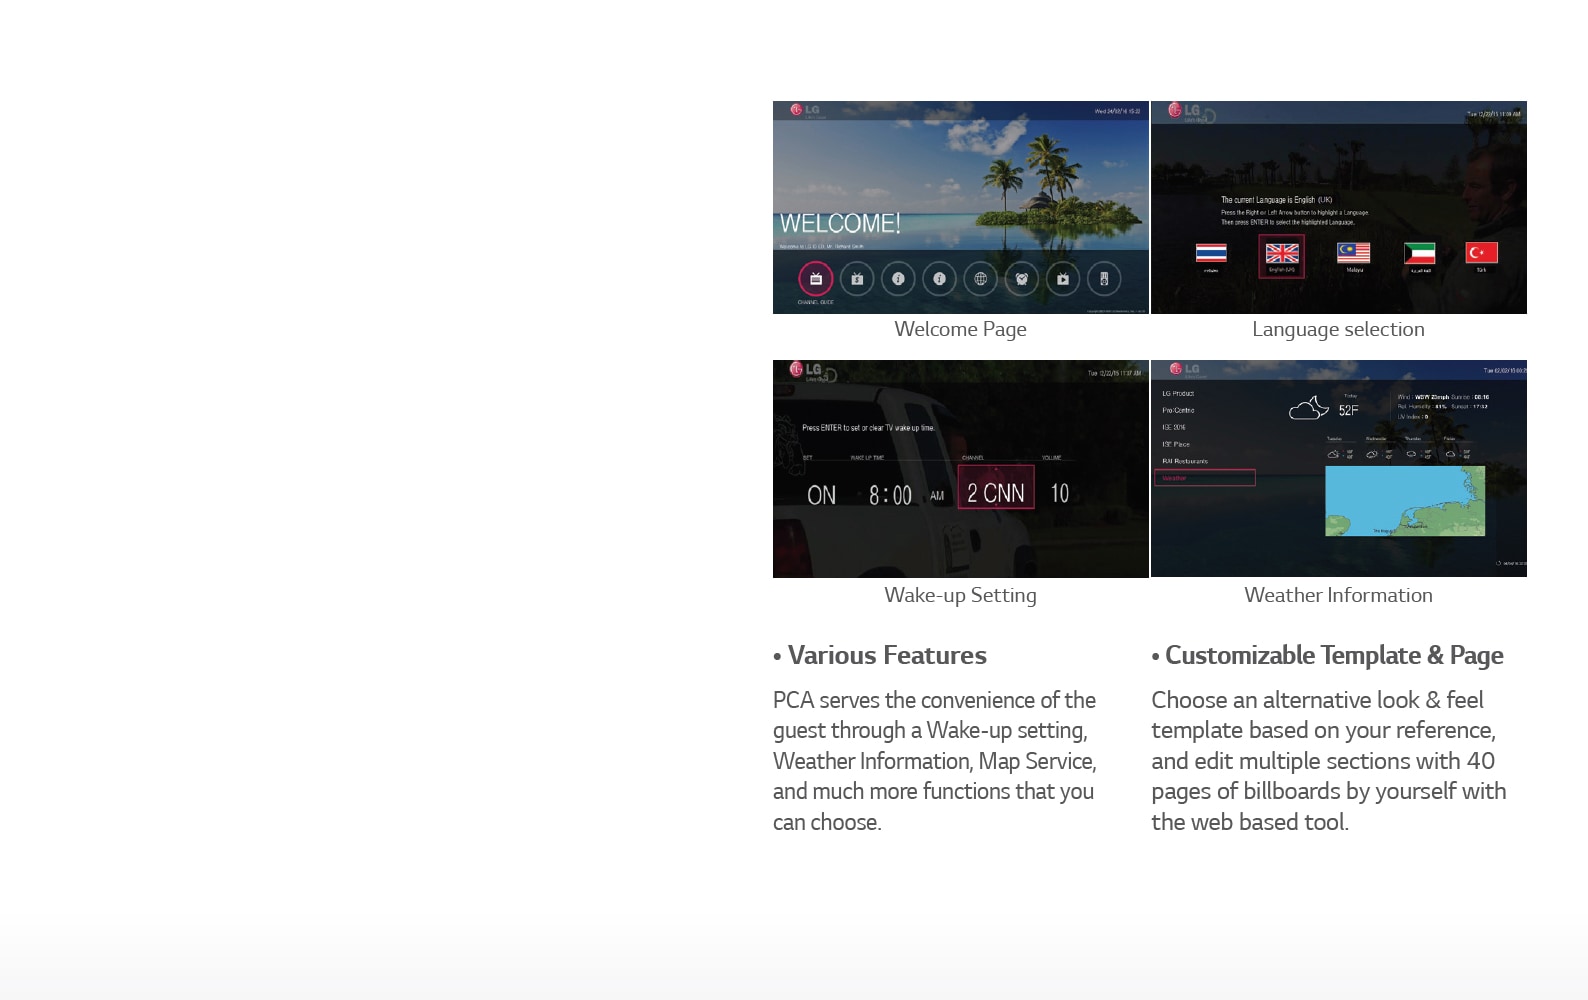The height and width of the screenshot is (1000, 1588).
Task: Choose the Thailand flag language
Action: [x=1211, y=253]
